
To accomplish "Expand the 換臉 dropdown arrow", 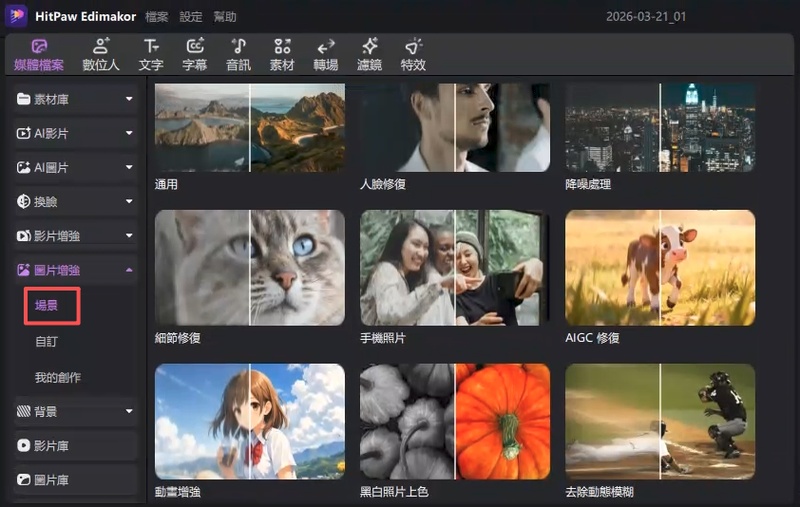I will pyautogui.click(x=129, y=201).
